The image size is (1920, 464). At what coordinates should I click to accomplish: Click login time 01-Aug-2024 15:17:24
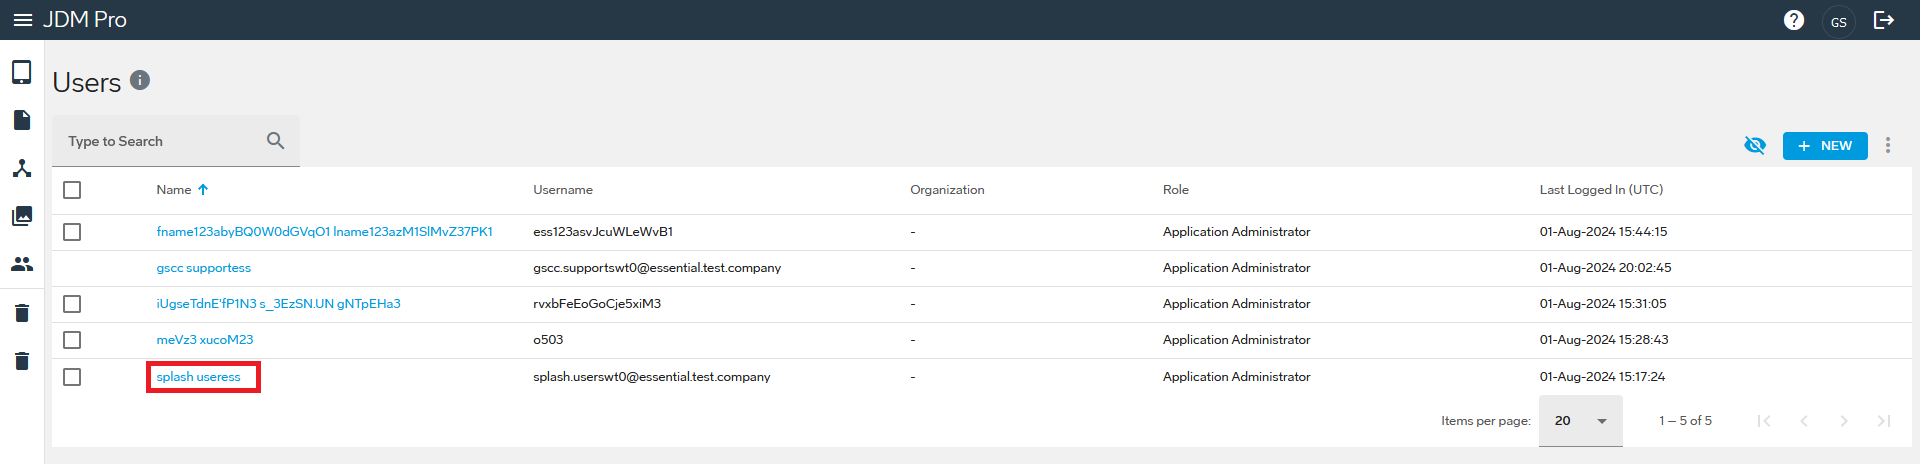[x=1602, y=377]
